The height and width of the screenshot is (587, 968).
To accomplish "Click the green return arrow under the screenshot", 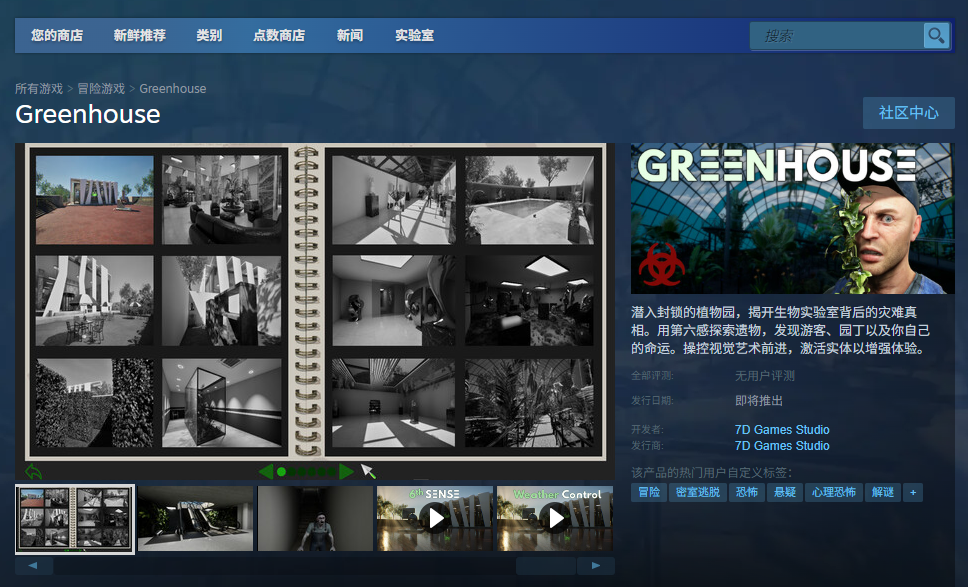I will pyautogui.click(x=33, y=470).
